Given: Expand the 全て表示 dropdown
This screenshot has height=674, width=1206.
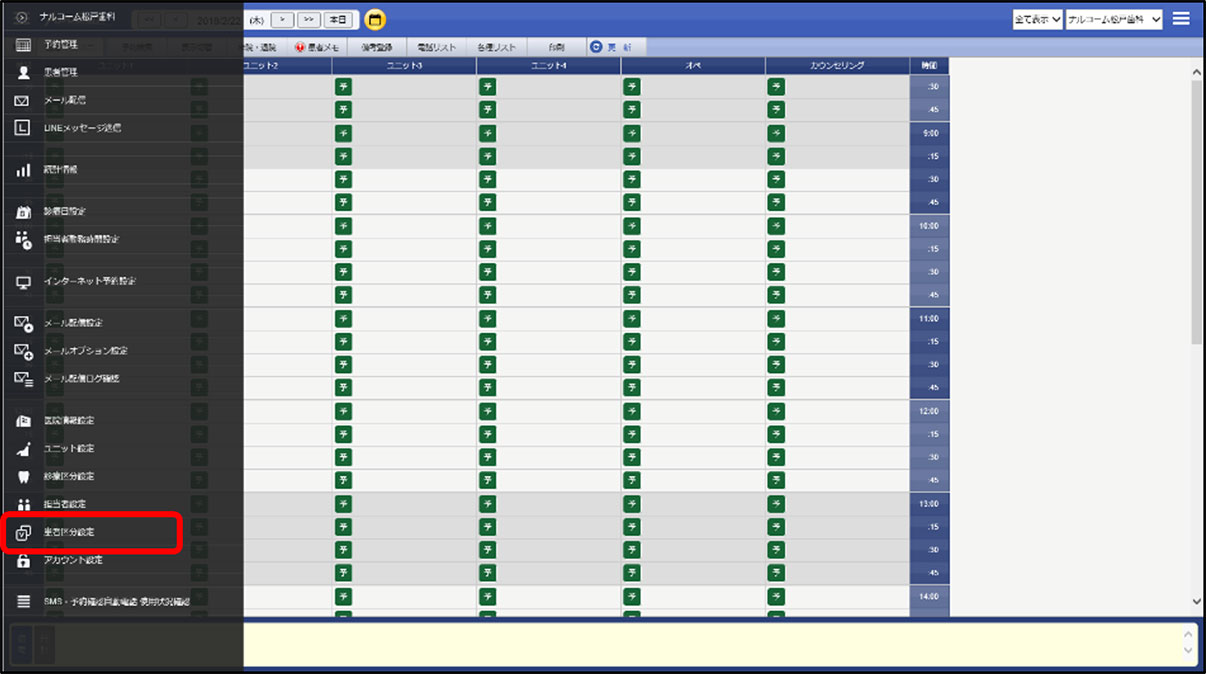Looking at the screenshot, I should tap(1037, 19).
